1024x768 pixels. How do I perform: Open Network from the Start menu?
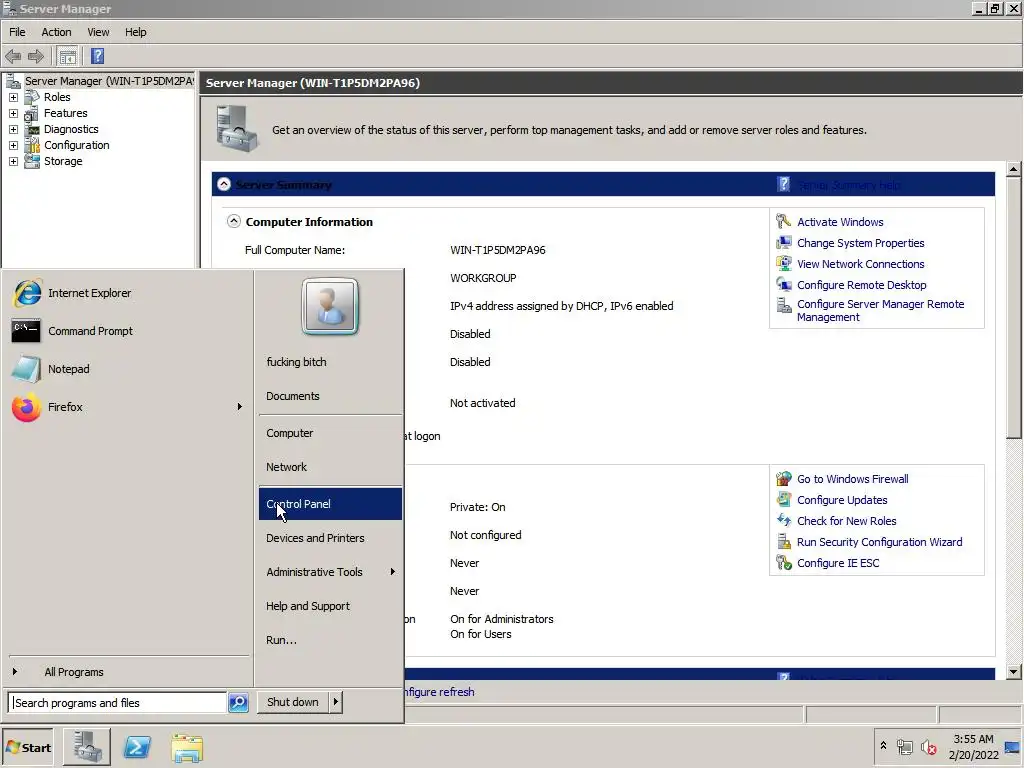[x=330, y=467]
